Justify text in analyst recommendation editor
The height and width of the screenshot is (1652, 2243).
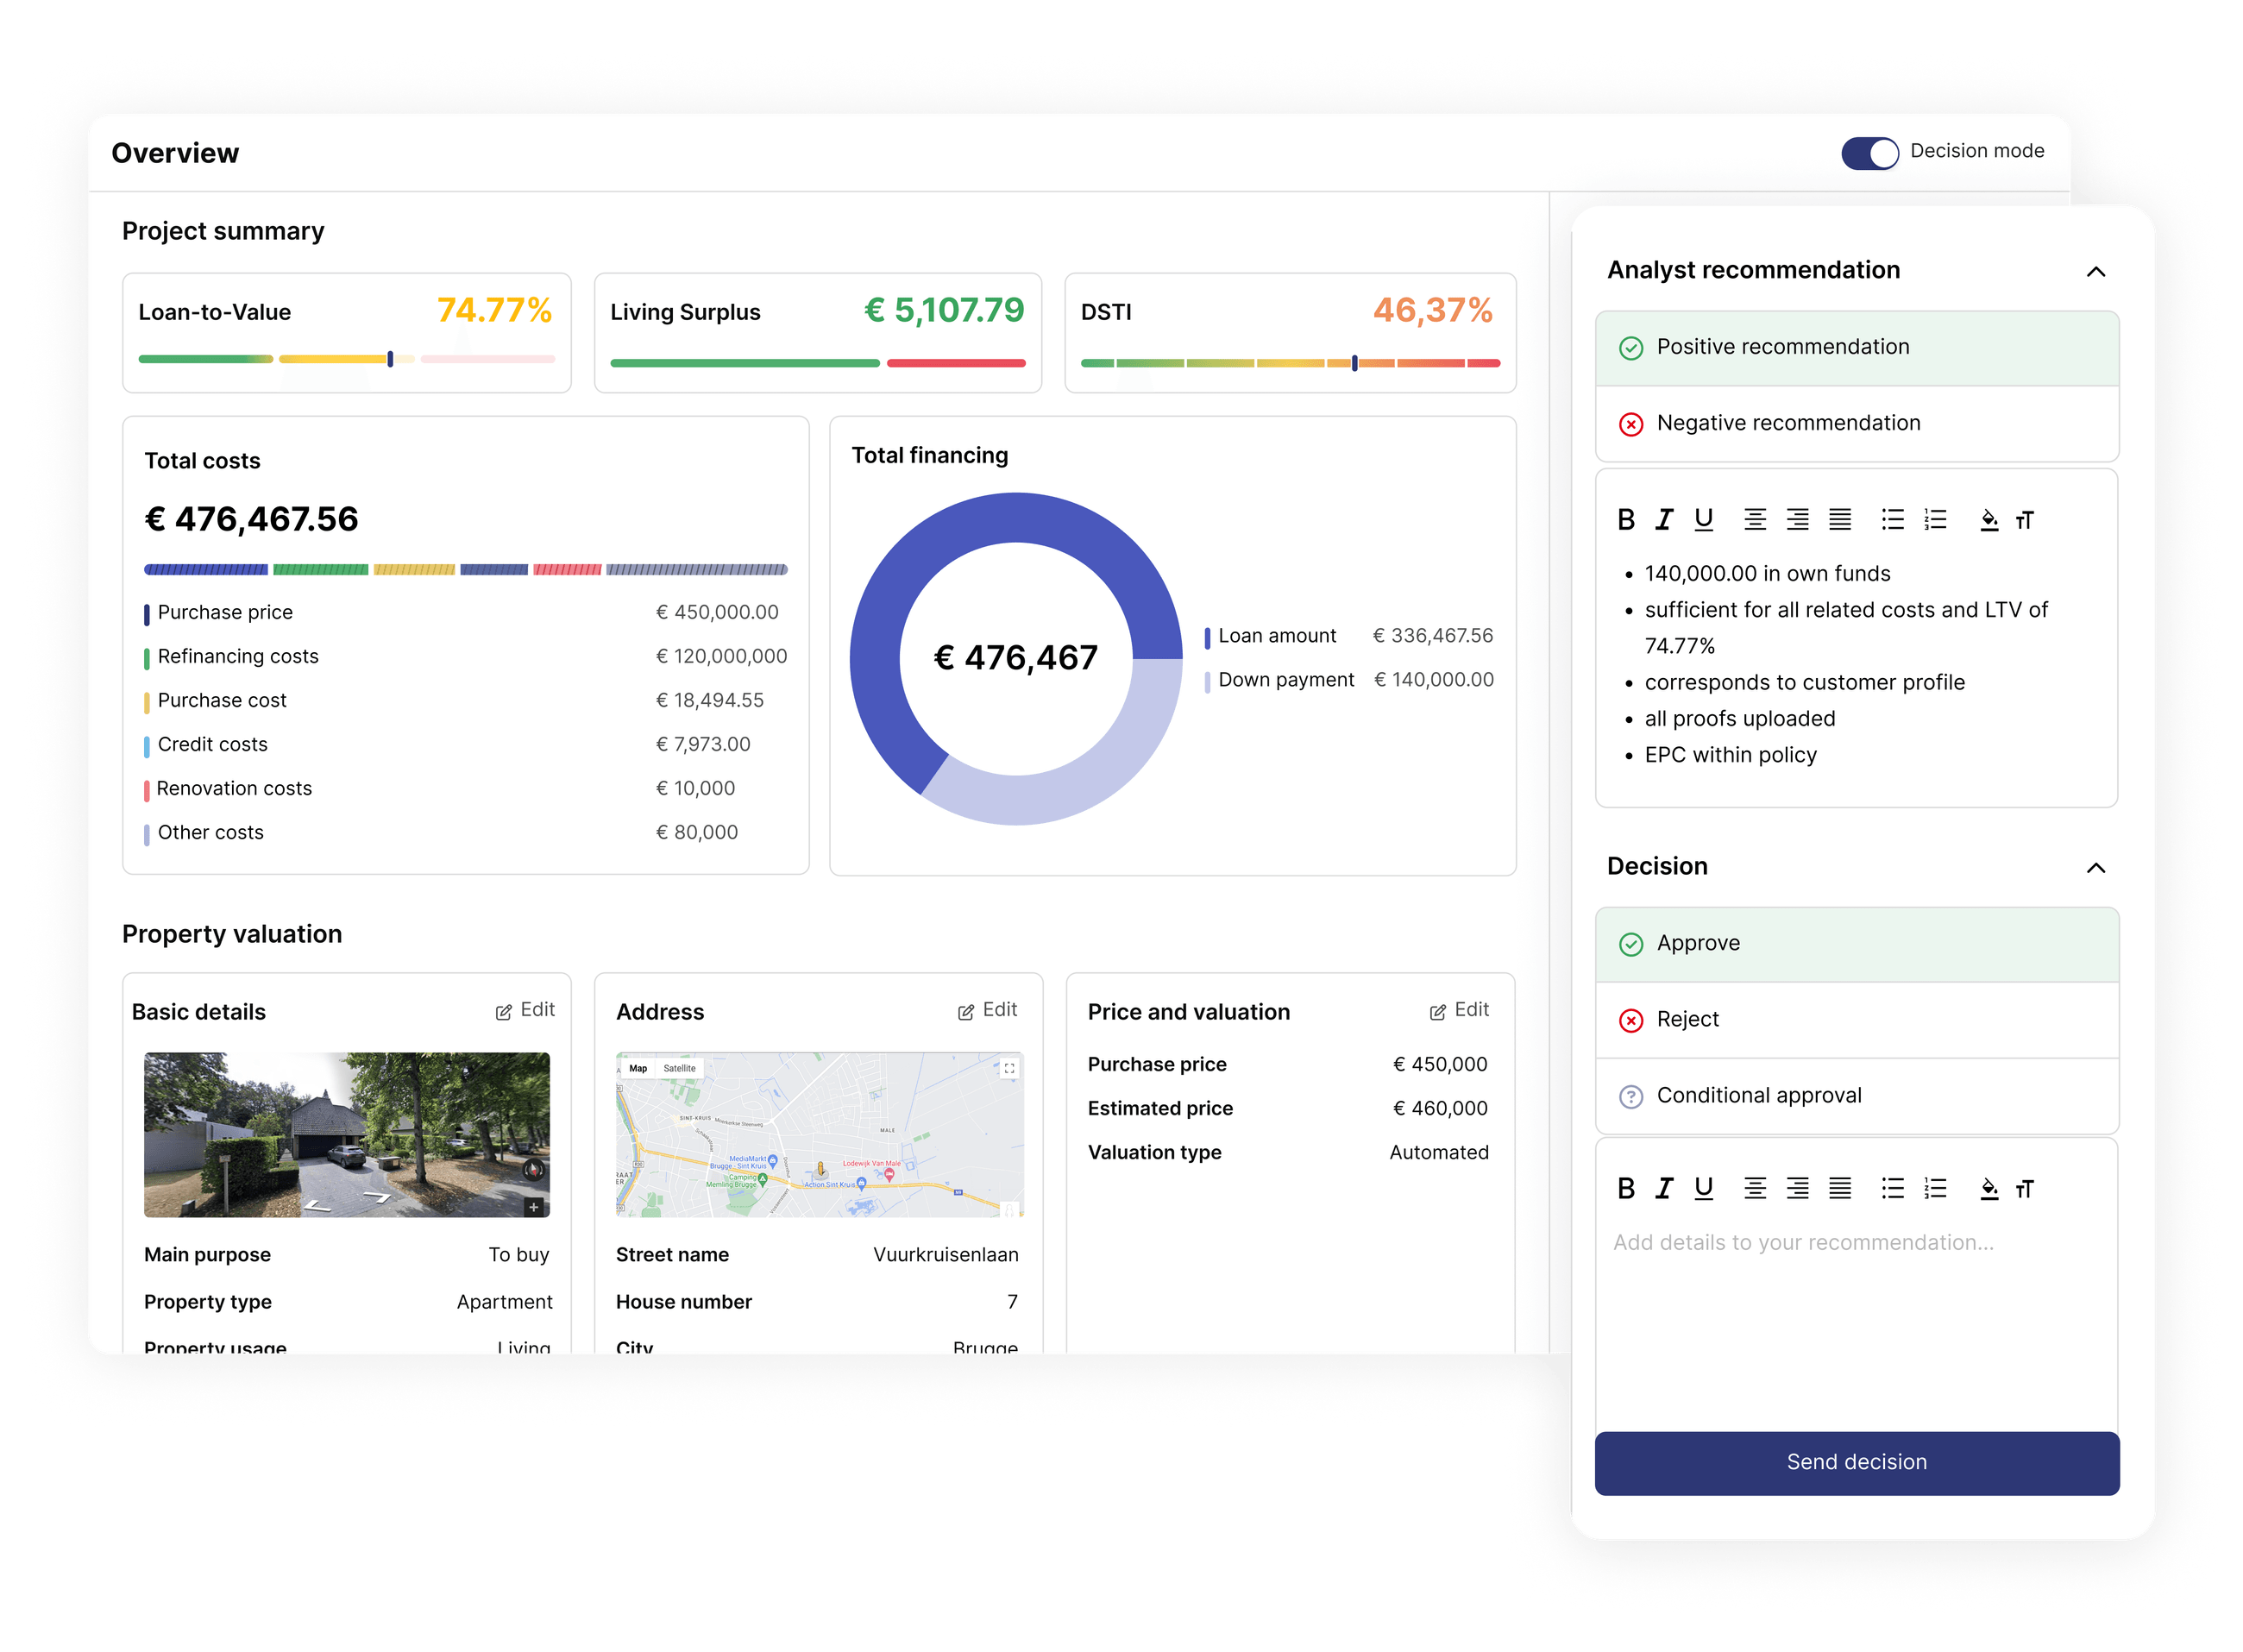coord(1839,519)
